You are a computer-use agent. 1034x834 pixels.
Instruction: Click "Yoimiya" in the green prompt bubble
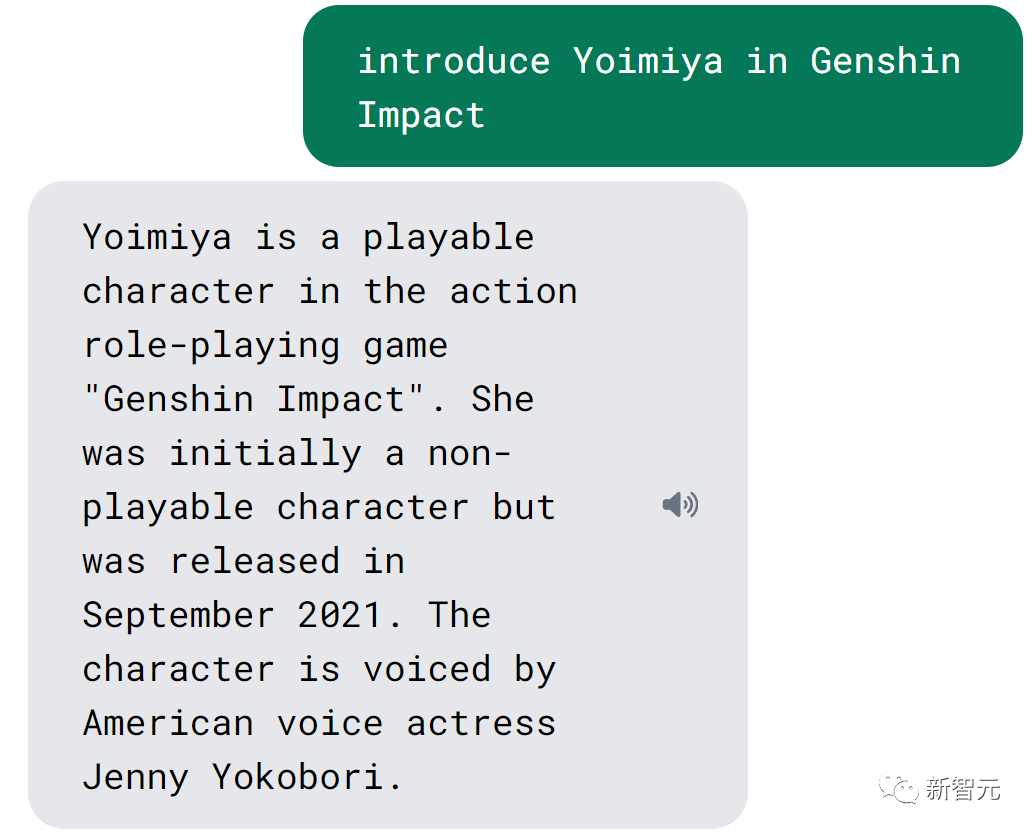click(x=647, y=62)
